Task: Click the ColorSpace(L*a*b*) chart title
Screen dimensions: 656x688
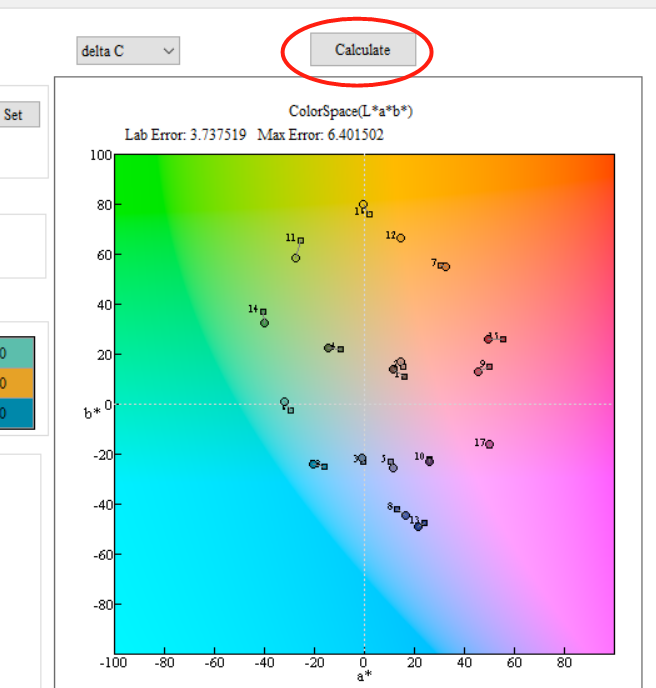Action: coord(350,111)
